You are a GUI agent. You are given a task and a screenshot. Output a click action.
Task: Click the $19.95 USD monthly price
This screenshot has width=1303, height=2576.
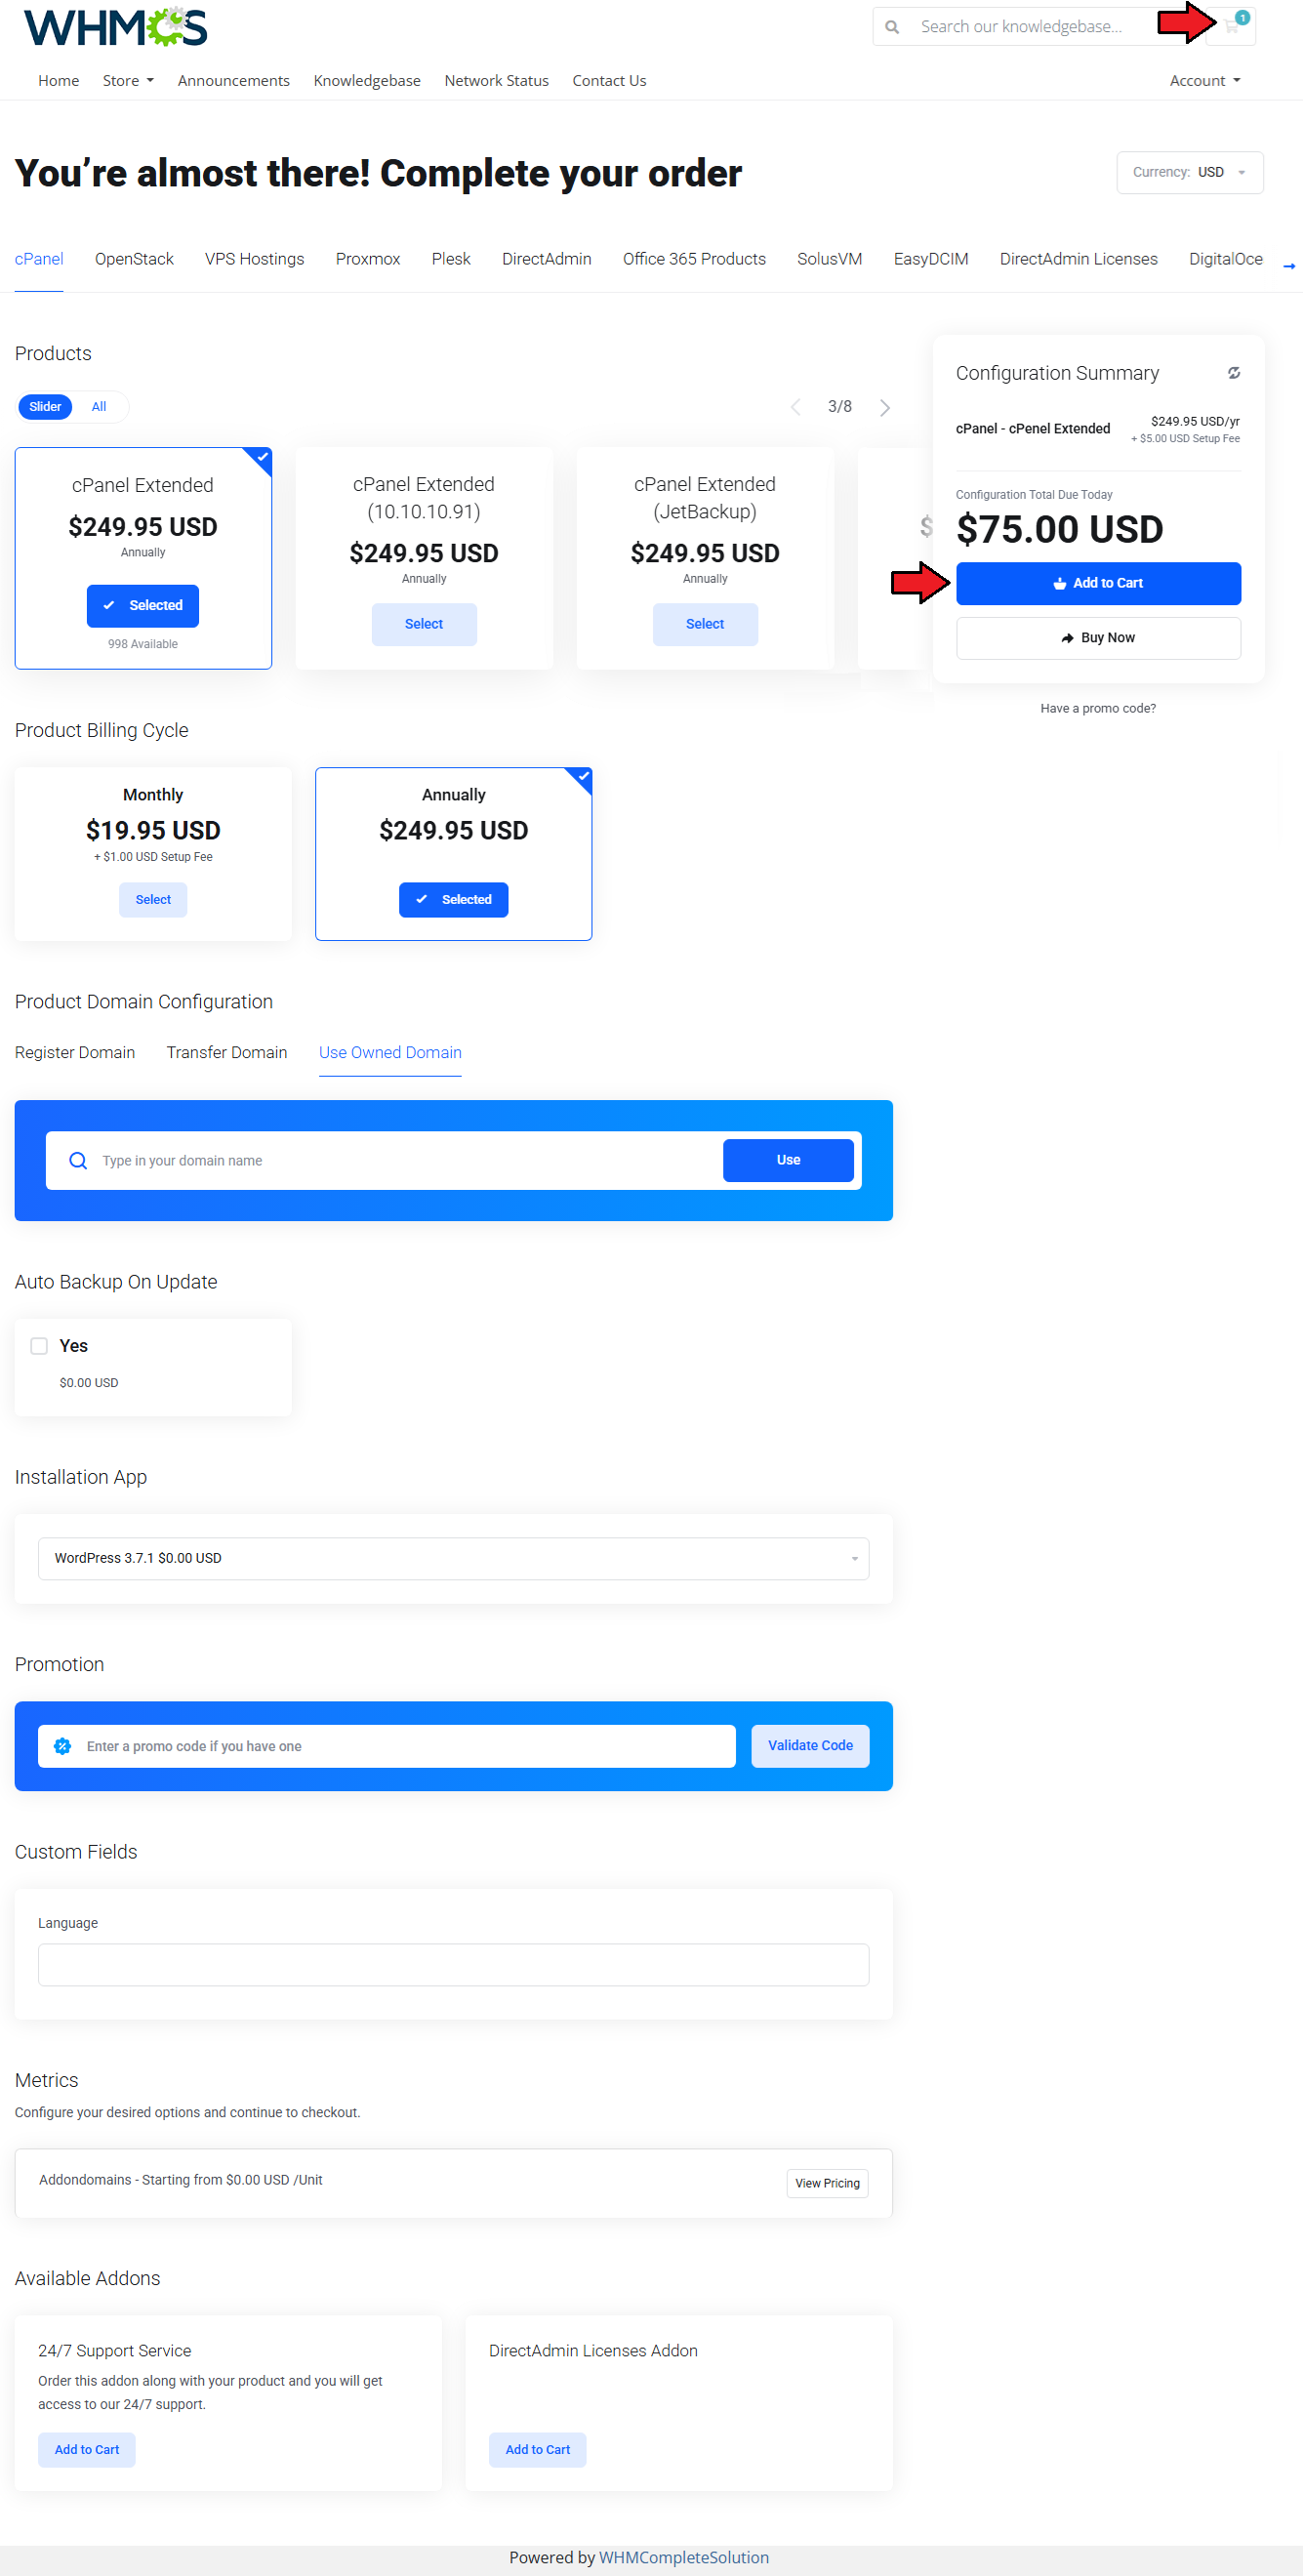point(153,830)
